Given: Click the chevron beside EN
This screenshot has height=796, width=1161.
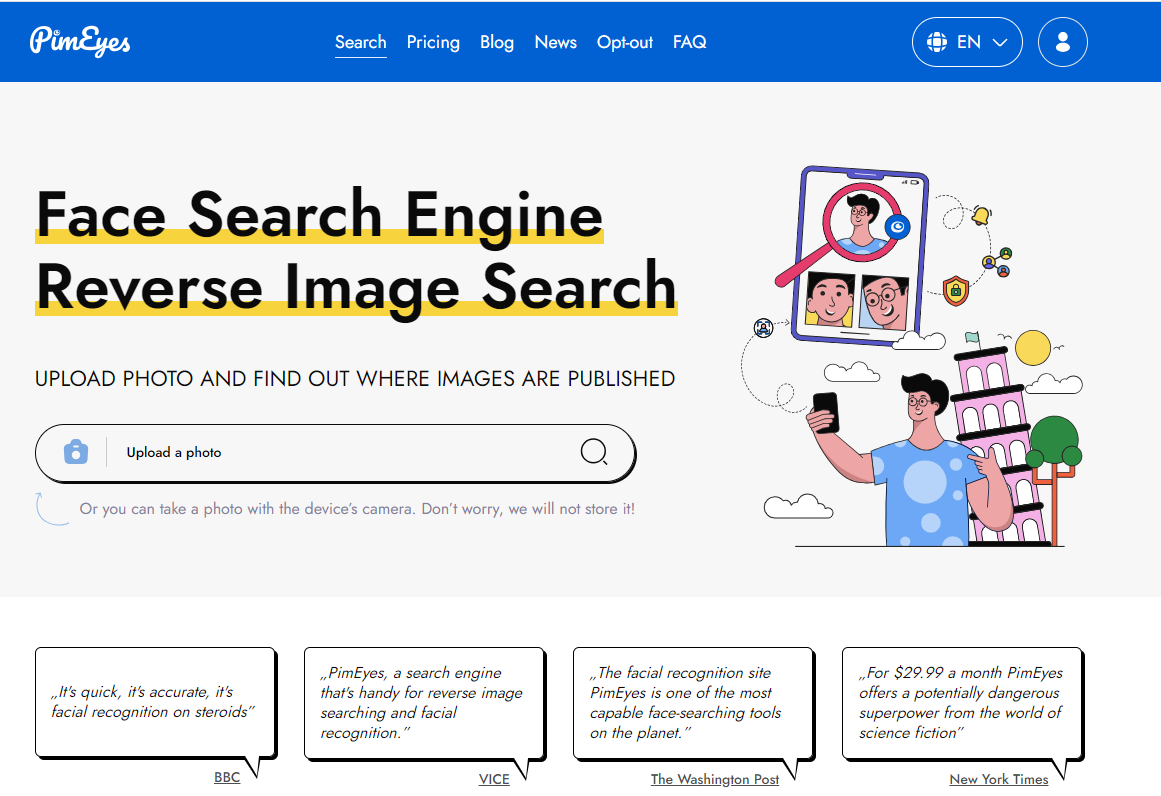Looking at the screenshot, I should pos(1000,43).
